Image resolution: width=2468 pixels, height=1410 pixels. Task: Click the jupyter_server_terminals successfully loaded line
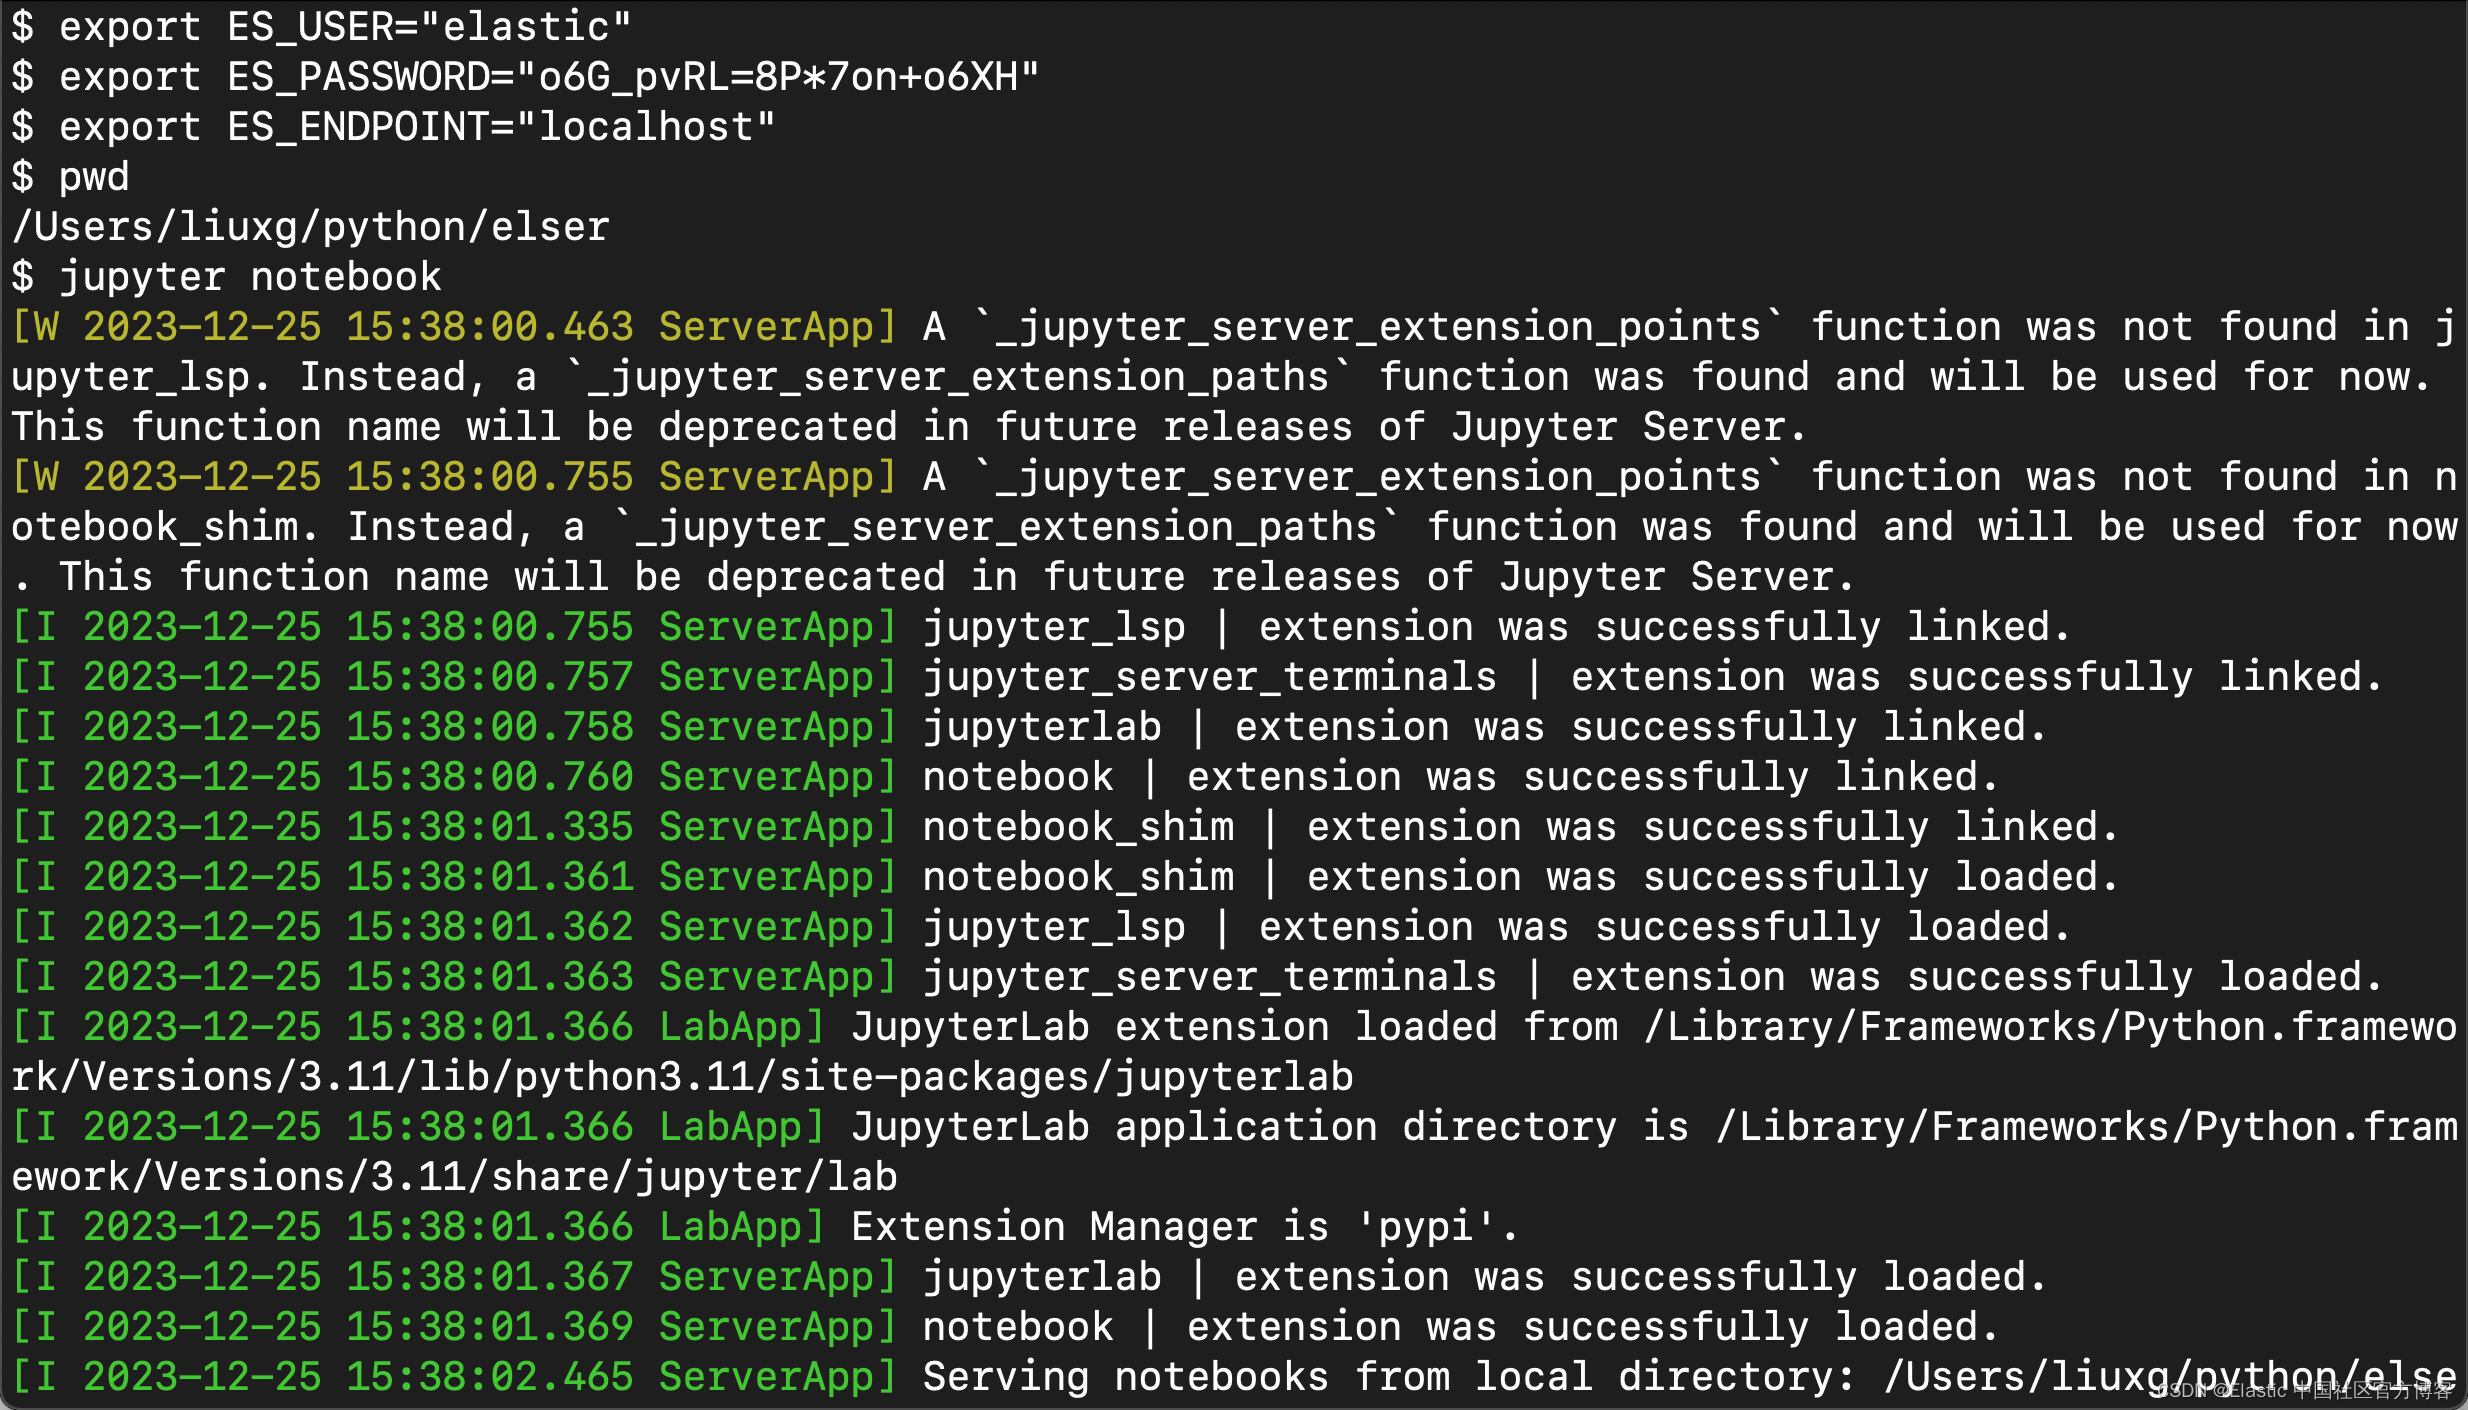point(1650,977)
